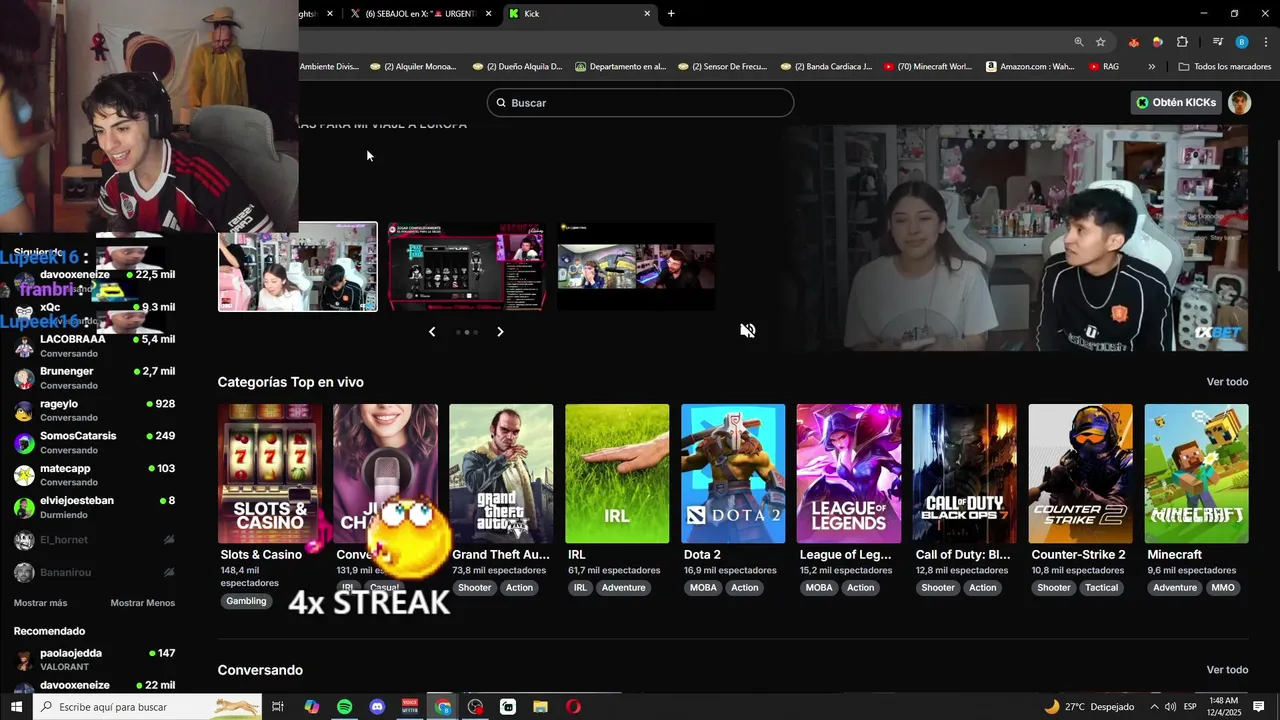1280x720 pixels.
Task: Toggle the featured stream mute icon
Action: [x=747, y=331]
